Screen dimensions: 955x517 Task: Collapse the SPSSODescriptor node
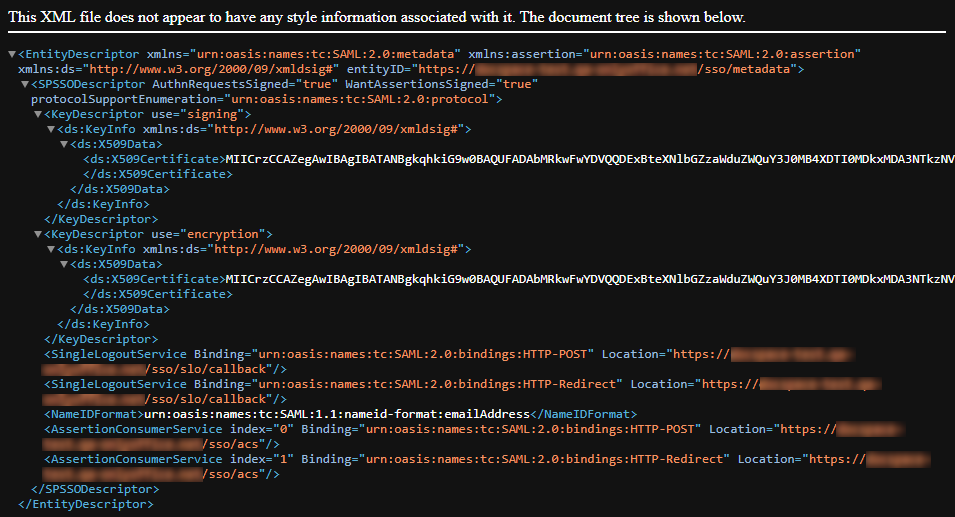click(x=25, y=84)
